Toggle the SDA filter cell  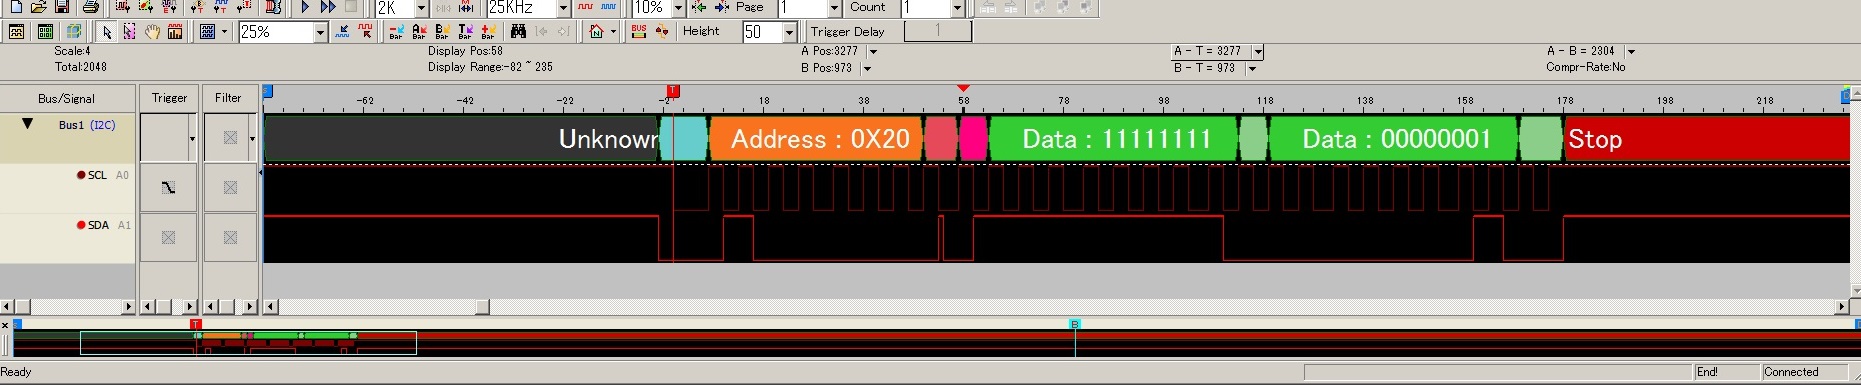[x=230, y=237]
